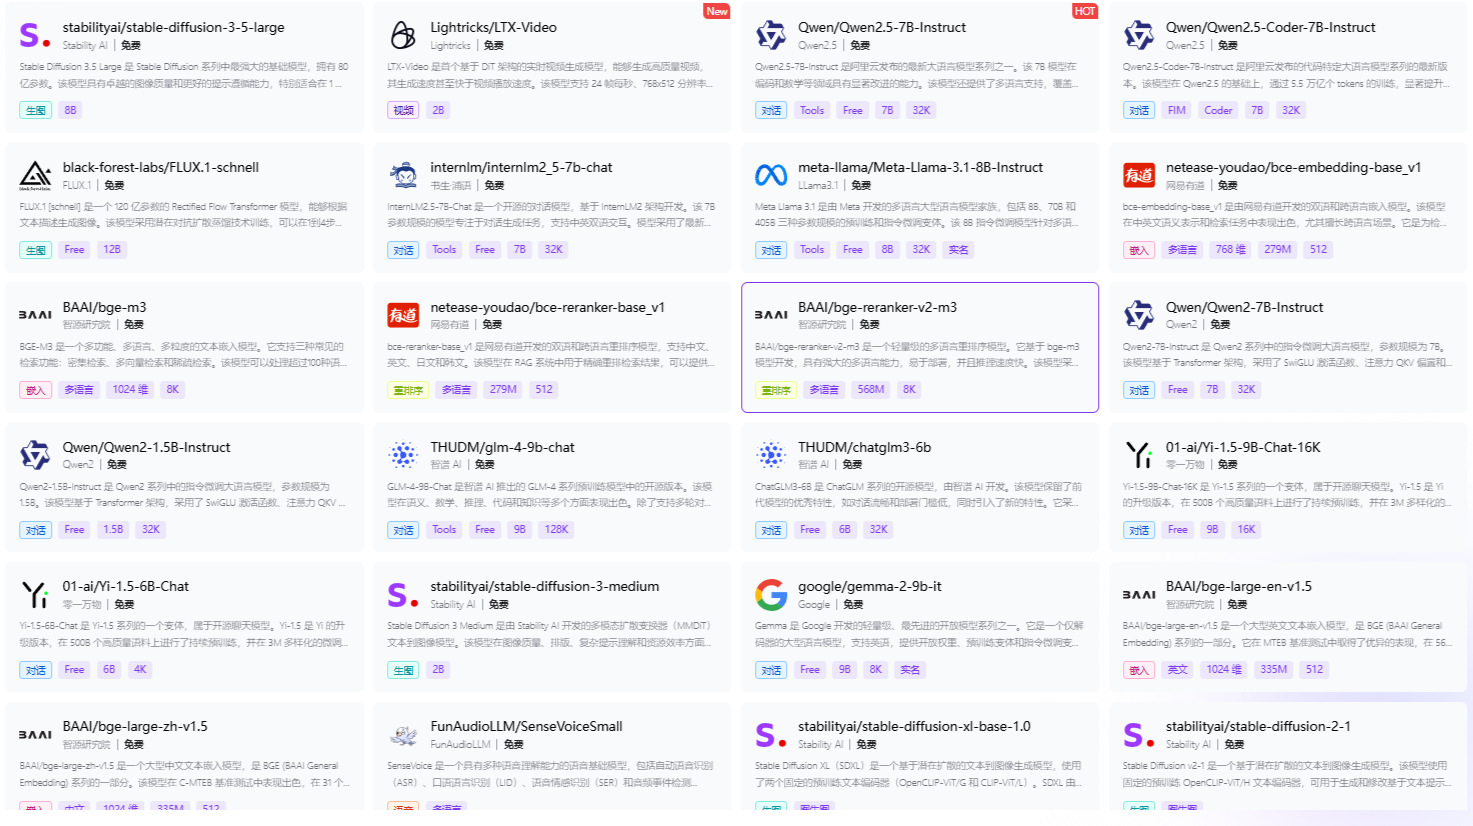This screenshot has height=826, width=1473.
Task: Click the 视频 tag on LTX-Video
Action: pyautogui.click(x=403, y=110)
